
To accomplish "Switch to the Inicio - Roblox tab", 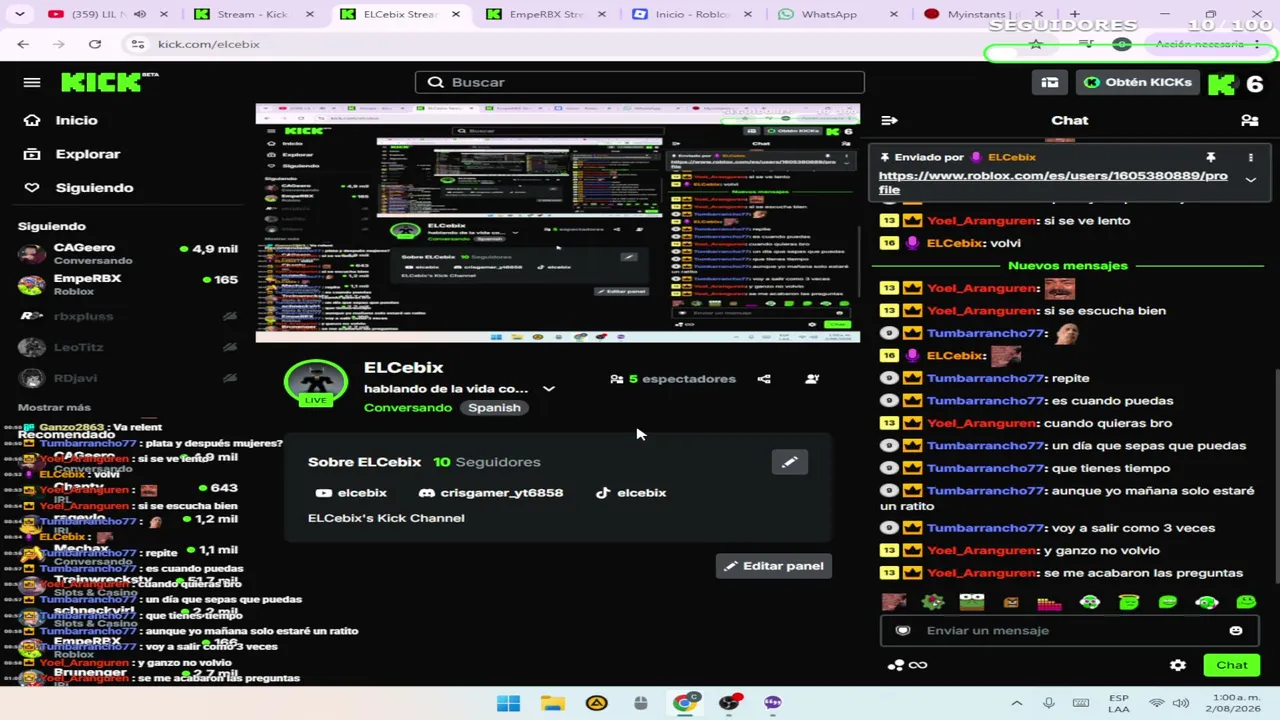I will (693, 14).
